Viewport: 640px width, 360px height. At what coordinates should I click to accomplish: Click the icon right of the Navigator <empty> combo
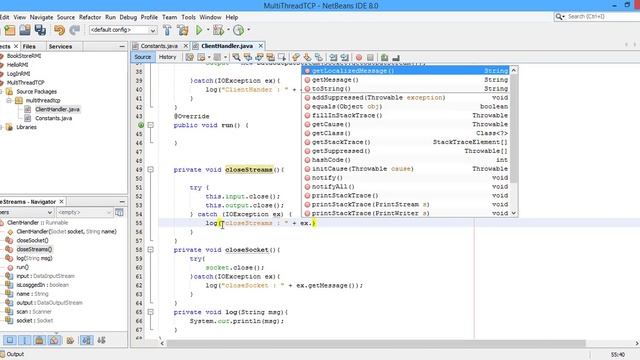click(x=119, y=212)
